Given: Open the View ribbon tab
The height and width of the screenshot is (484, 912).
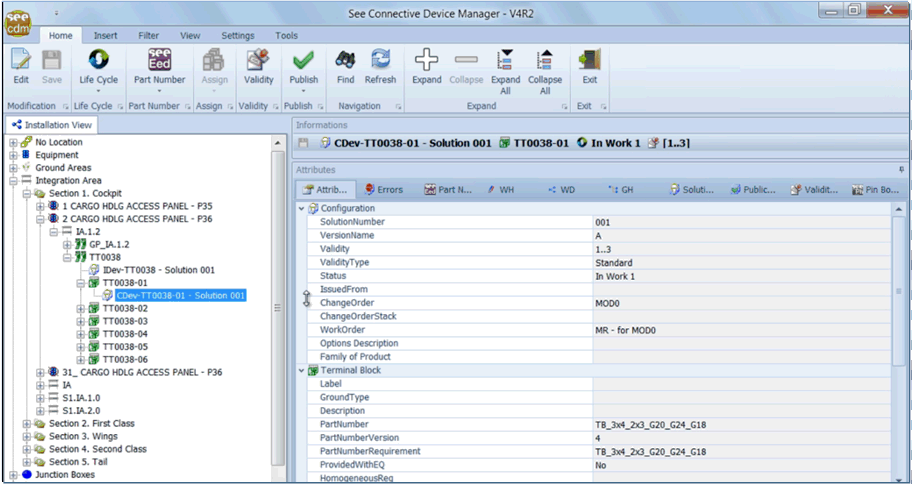Looking at the screenshot, I should [190, 35].
